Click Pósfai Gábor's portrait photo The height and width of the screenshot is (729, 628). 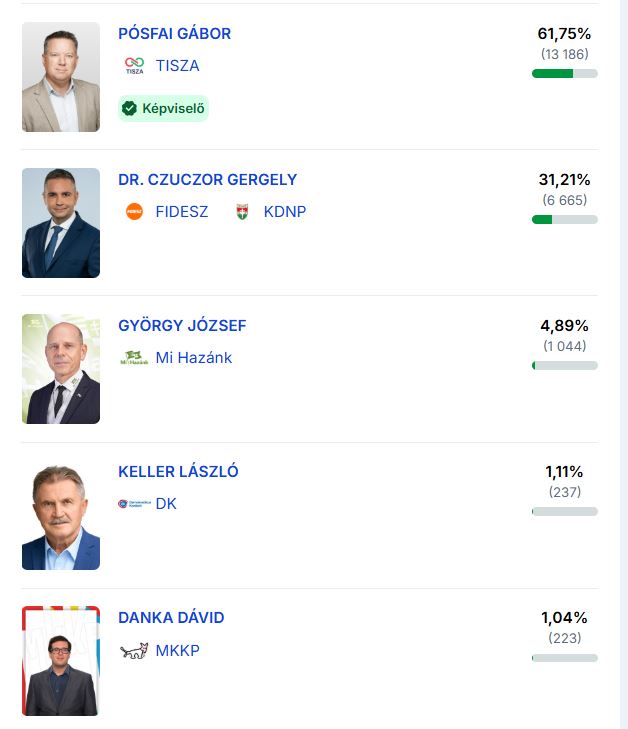point(61,77)
